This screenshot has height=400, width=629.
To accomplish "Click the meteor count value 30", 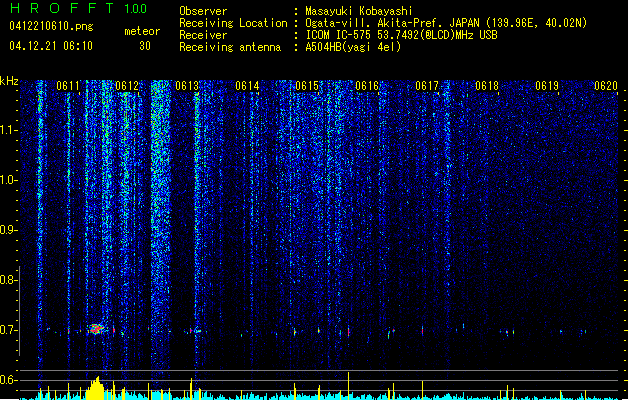I will pyautogui.click(x=145, y=46).
